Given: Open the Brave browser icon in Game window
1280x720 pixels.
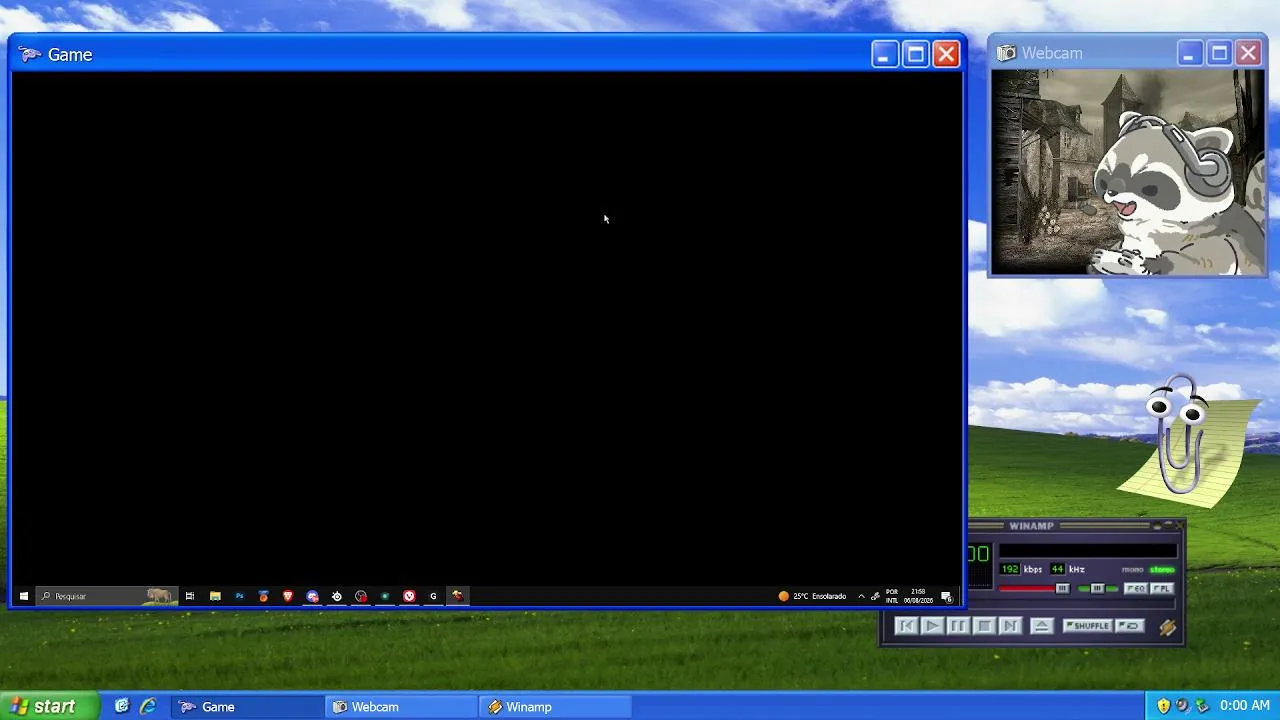Looking at the screenshot, I should pos(288,596).
